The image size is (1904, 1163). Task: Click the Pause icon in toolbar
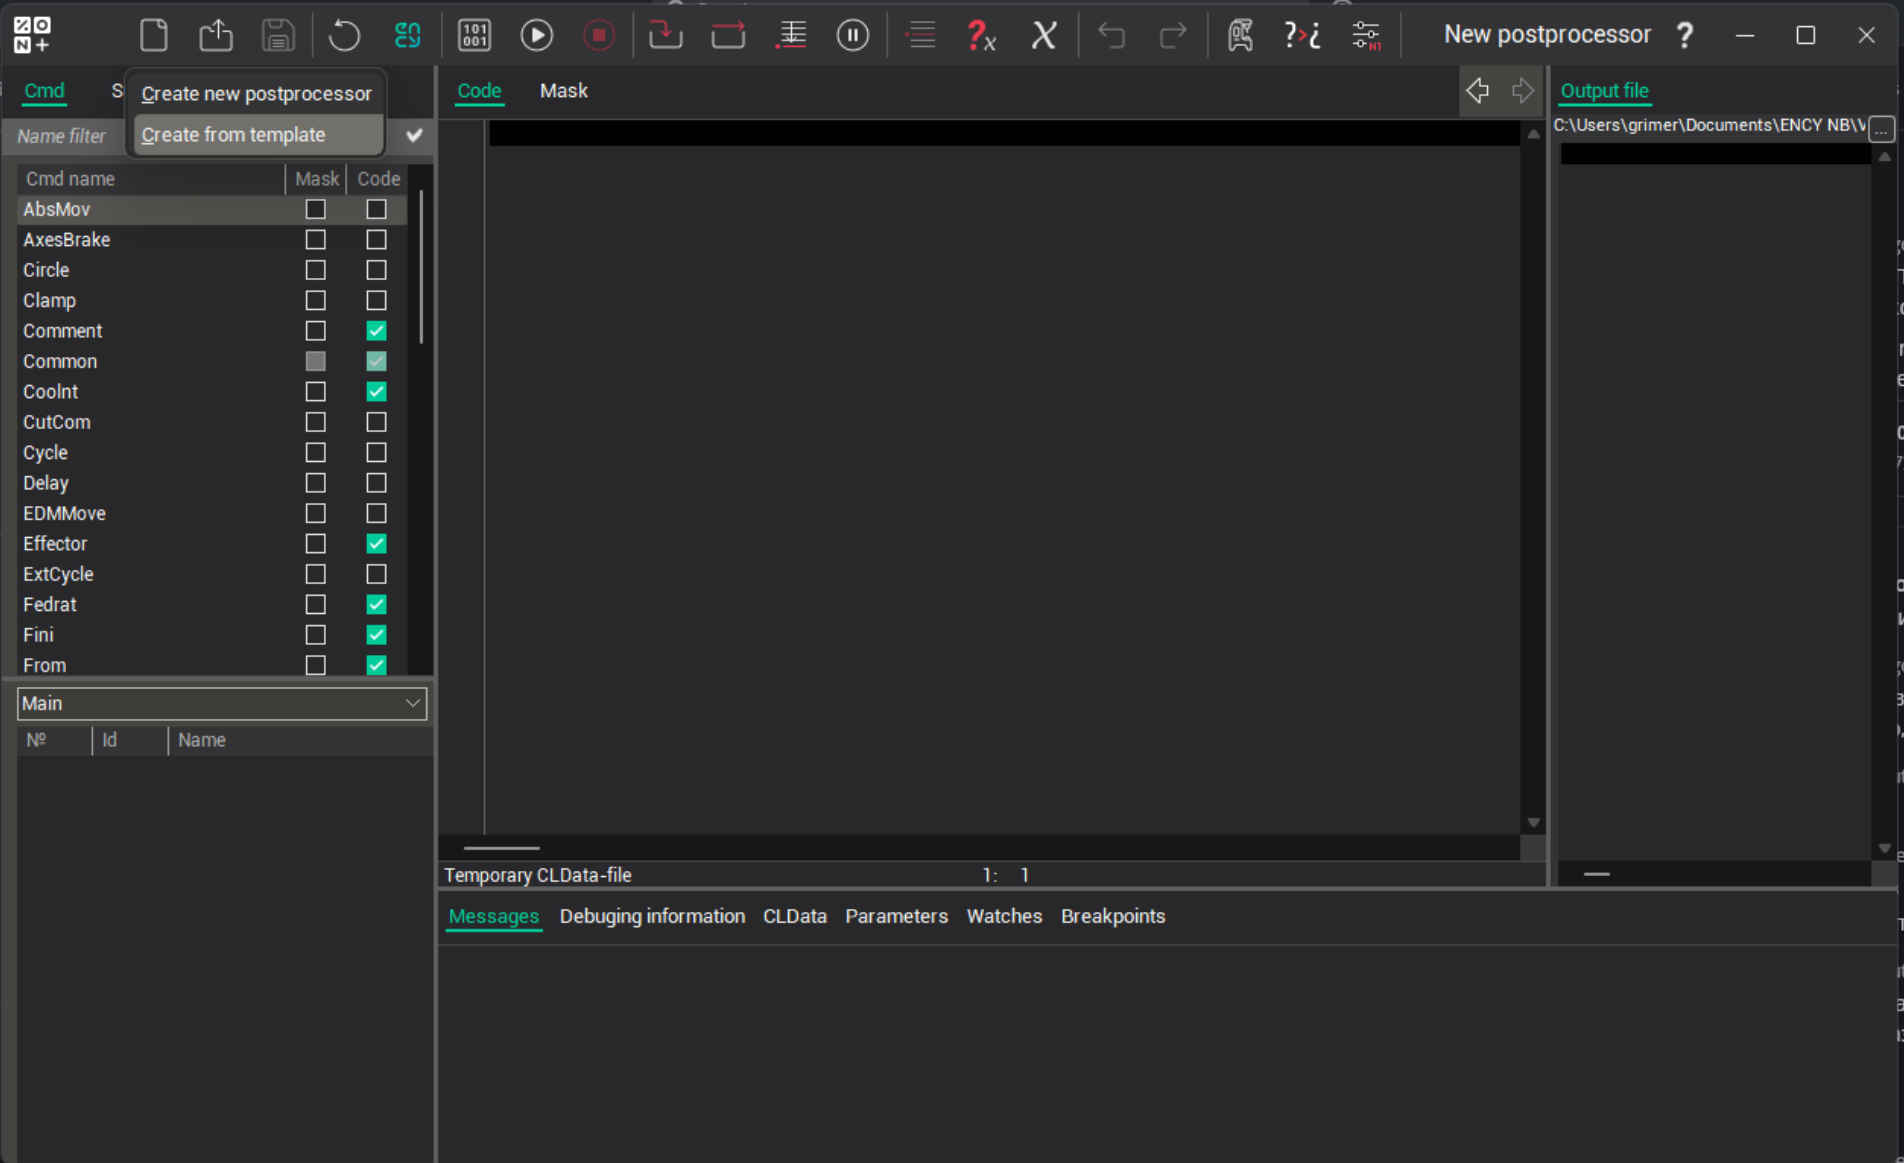[x=852, y=35]
